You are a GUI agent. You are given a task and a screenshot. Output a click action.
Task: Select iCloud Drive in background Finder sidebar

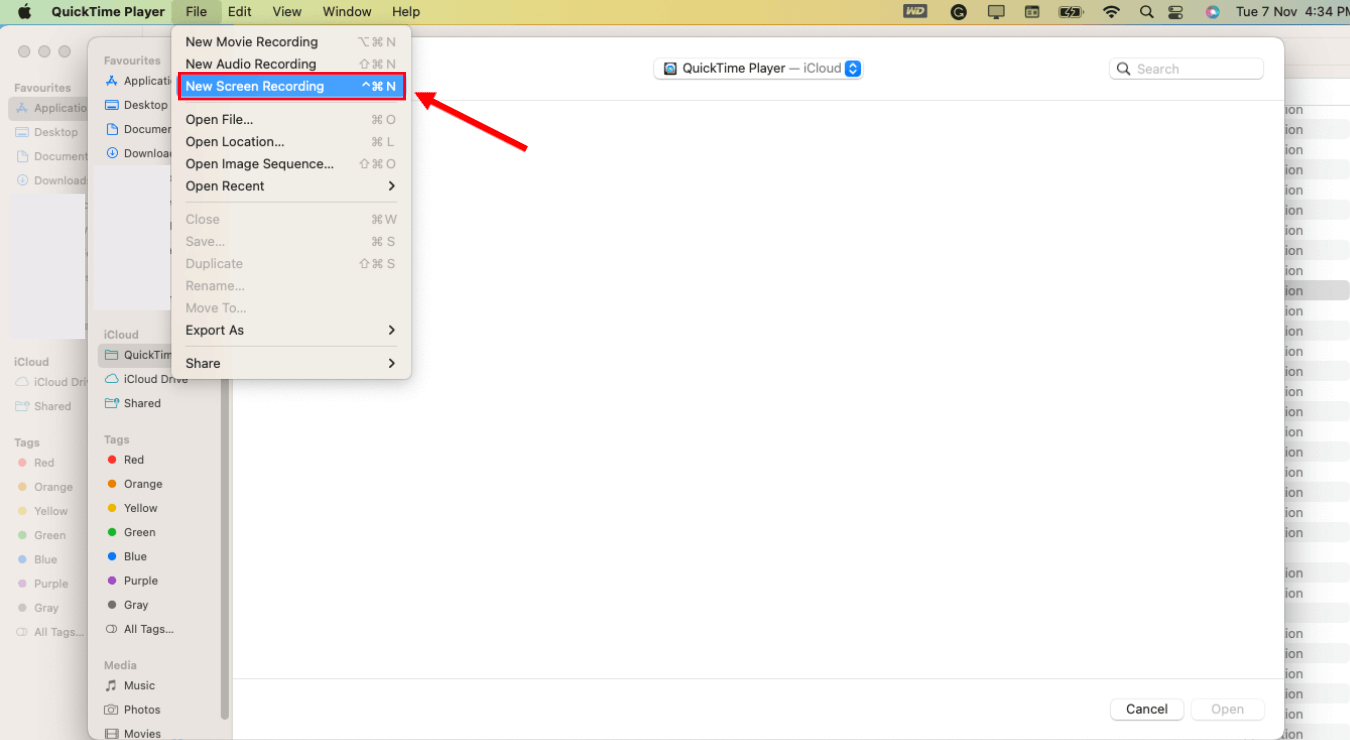coord(51,382)
